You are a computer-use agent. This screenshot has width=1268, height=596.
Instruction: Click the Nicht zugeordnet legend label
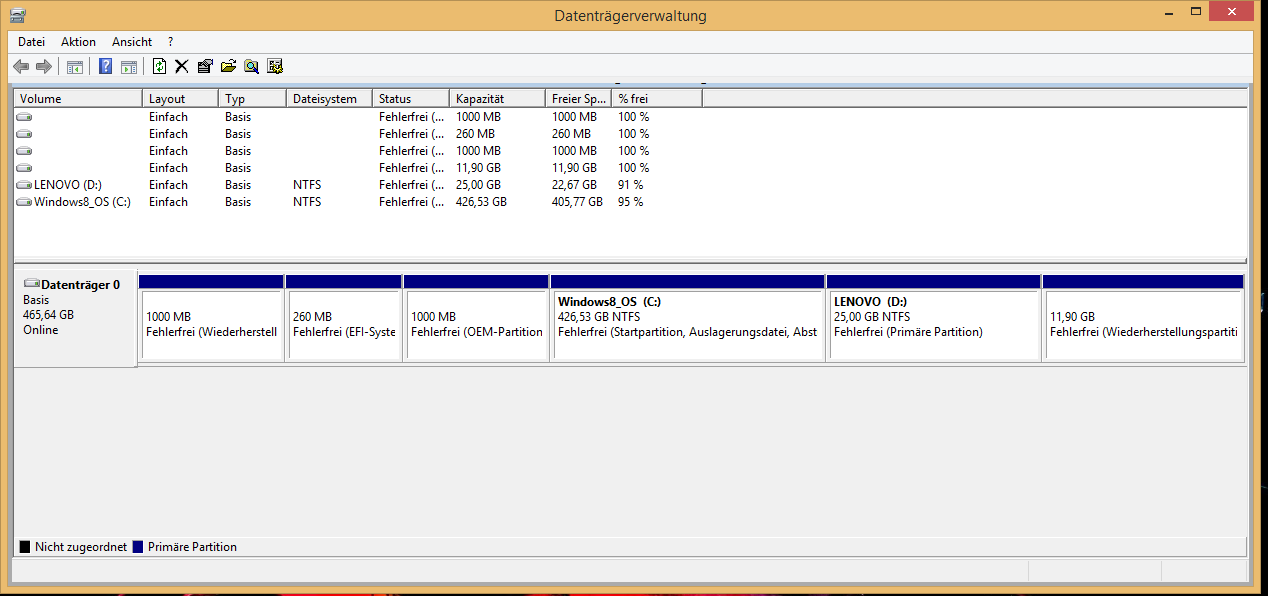(x=80, y=547)
